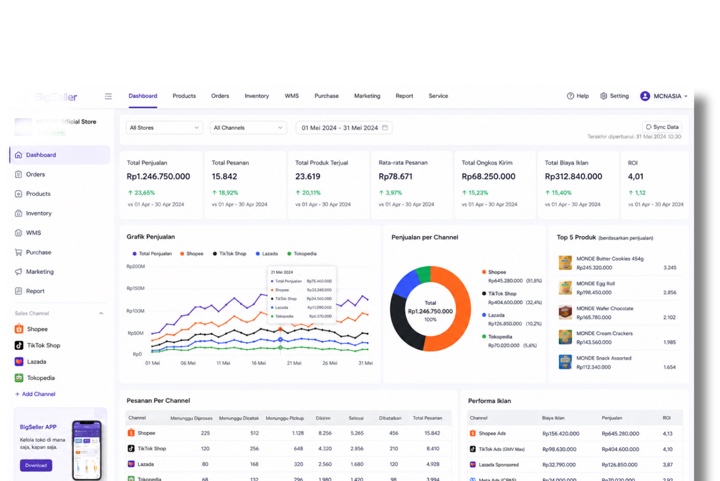The height and width of the screenshot is (481, 720).
Task: Switch to the Products top tab
Action: point(184,96)
